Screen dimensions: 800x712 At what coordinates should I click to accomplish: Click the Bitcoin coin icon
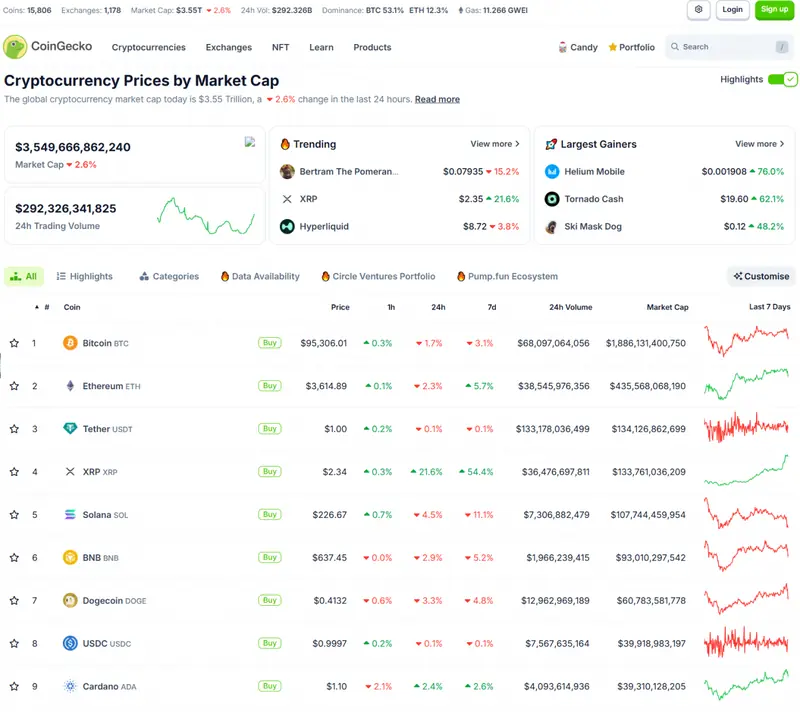(70, 343)
